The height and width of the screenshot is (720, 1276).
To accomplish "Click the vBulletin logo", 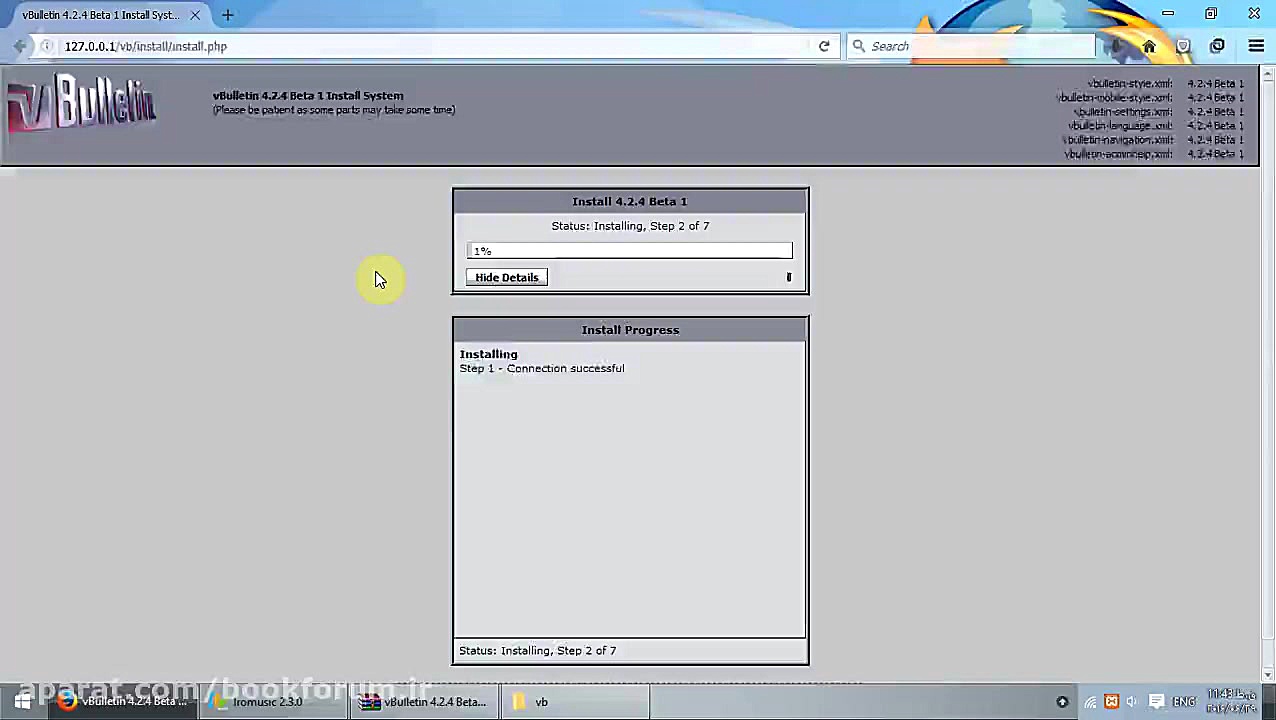I will pyautogui.click(x=81, y=104).
